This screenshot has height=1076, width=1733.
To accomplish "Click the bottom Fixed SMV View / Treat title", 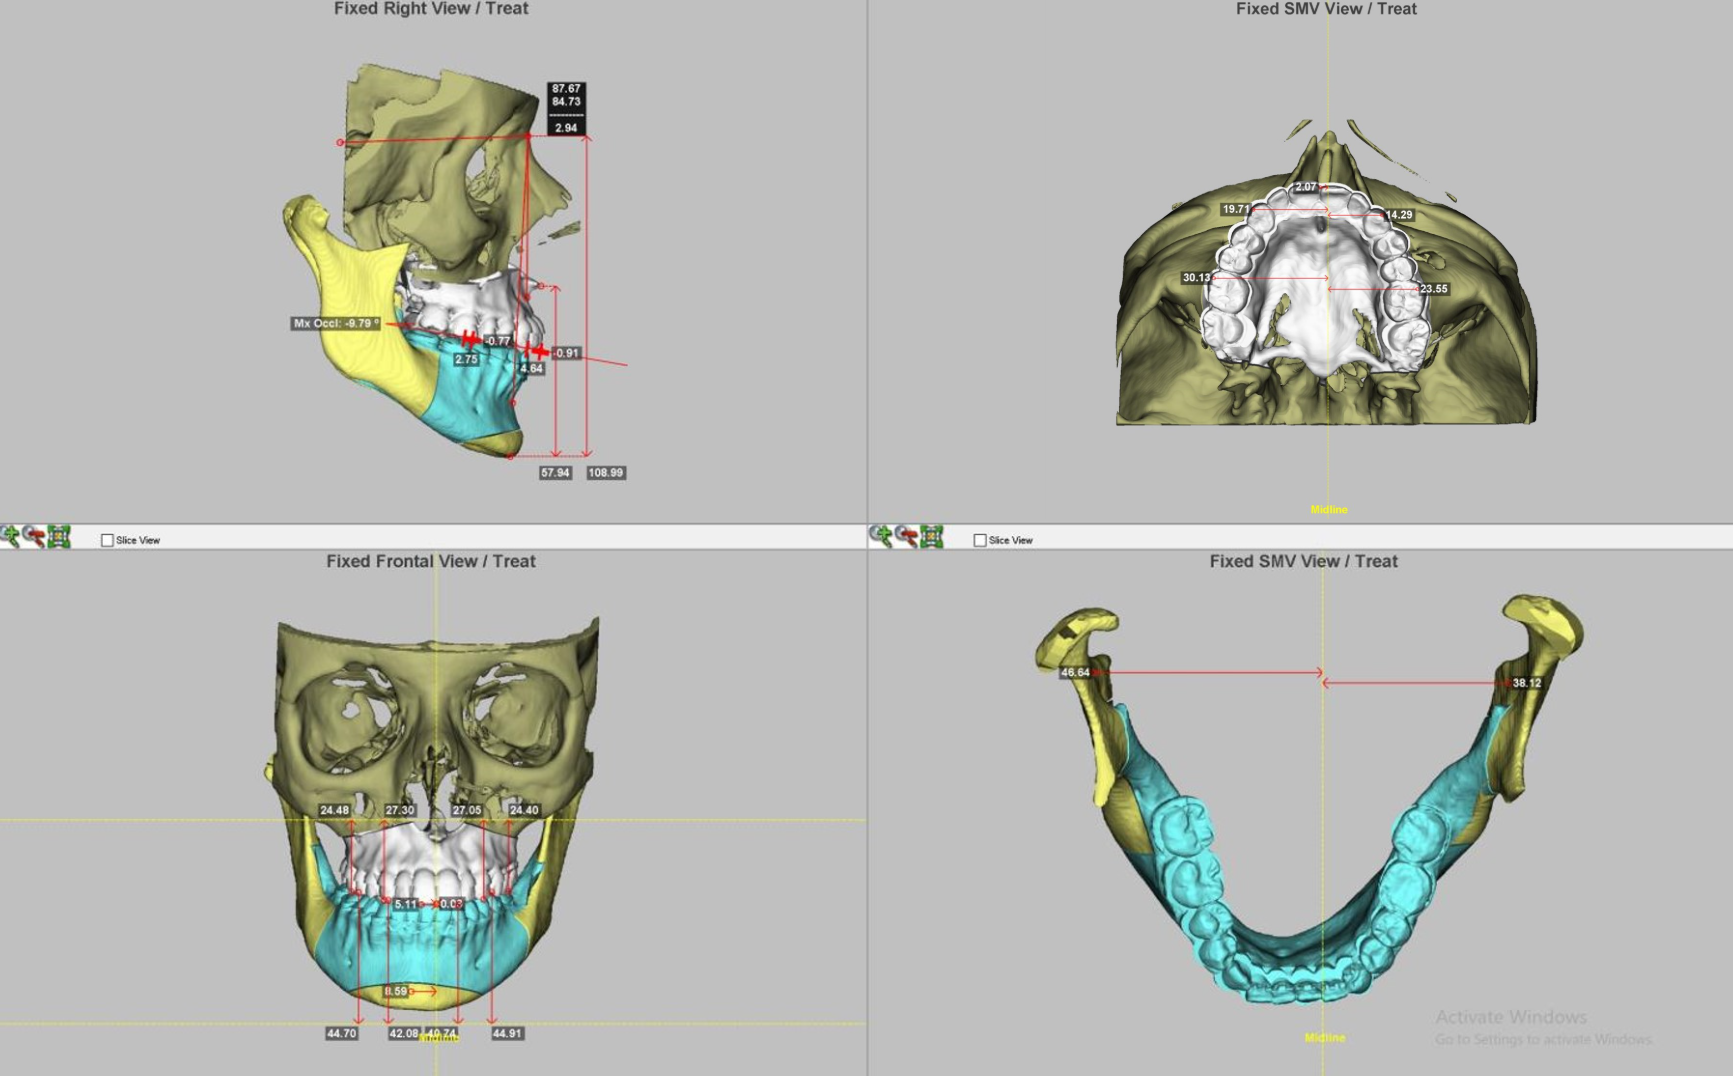I will pos(1303,561).
